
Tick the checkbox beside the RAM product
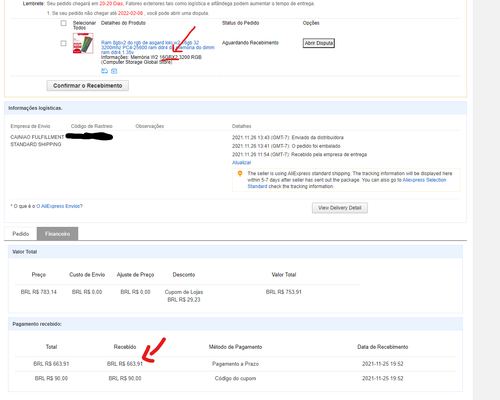tap(63, 43)
